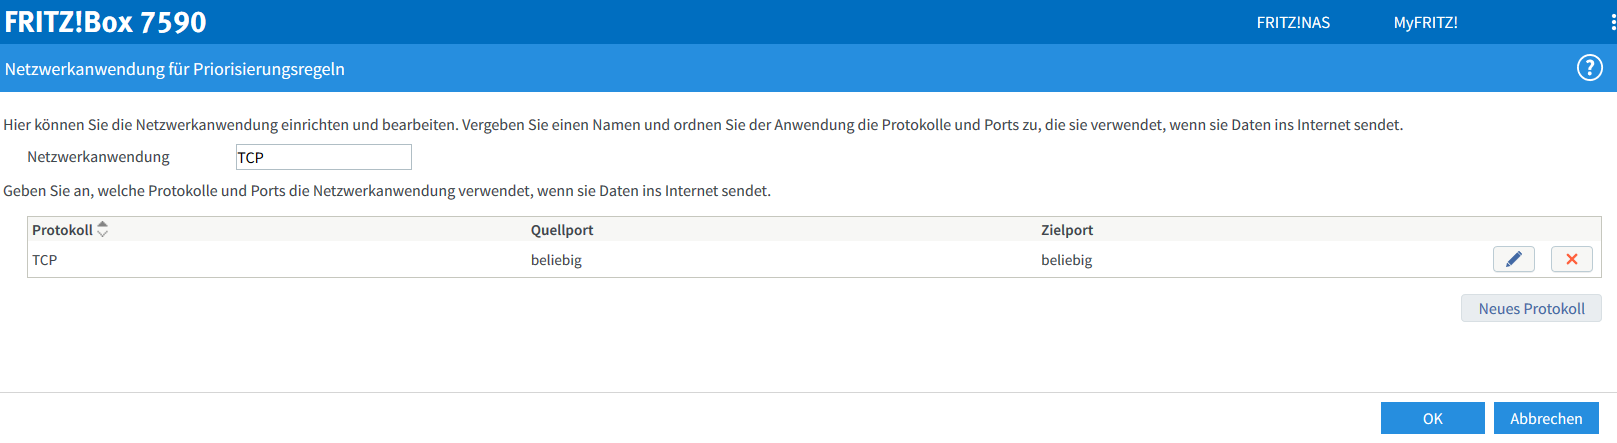
Task: Cancel with the Abbrechen button
Action: [1546, 419]
